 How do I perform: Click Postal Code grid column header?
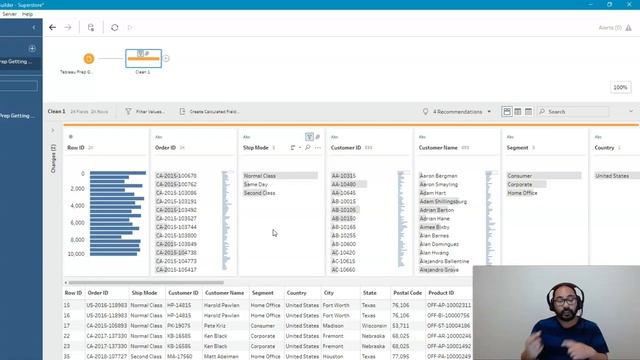407,293
